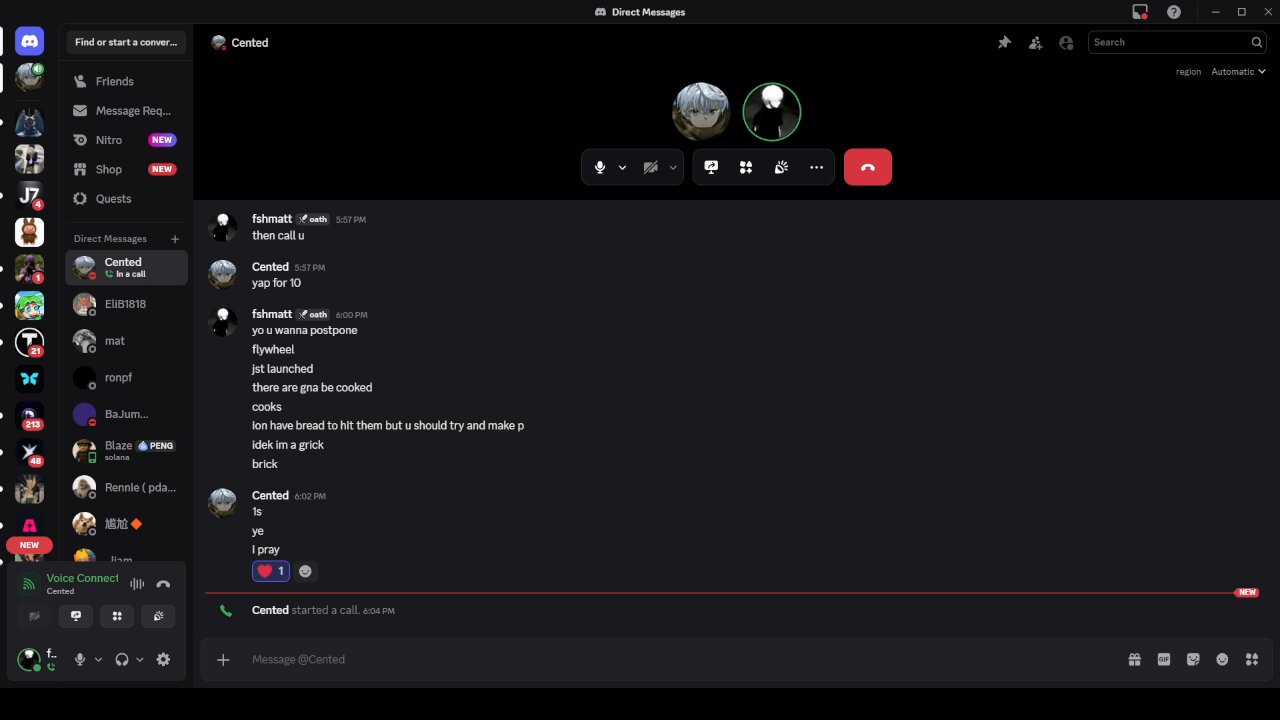This screenshot has width=1280, height=720.
Task: Hang up with red disconnect button
Action: click(x=867, y=167)
